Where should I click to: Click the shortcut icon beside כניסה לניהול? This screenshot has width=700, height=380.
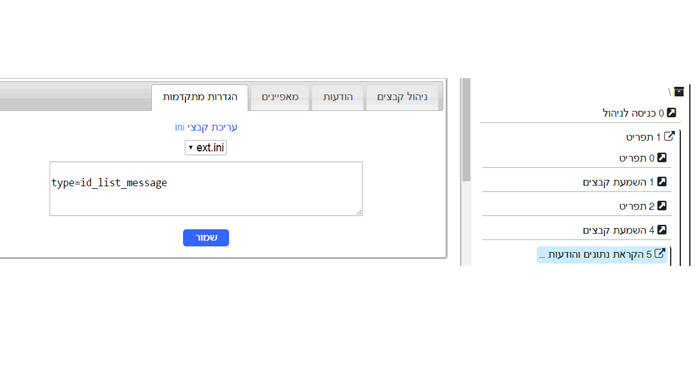671,113
